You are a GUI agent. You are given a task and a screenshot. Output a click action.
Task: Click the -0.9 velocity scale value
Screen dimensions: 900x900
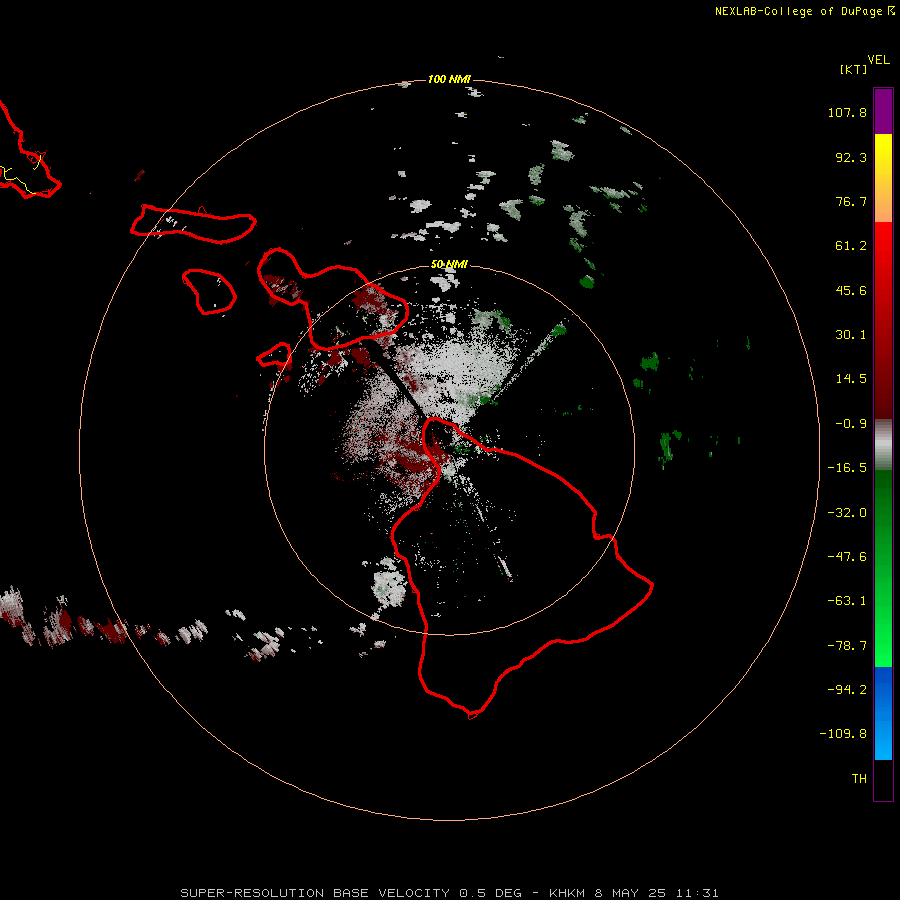pos(851,424)
